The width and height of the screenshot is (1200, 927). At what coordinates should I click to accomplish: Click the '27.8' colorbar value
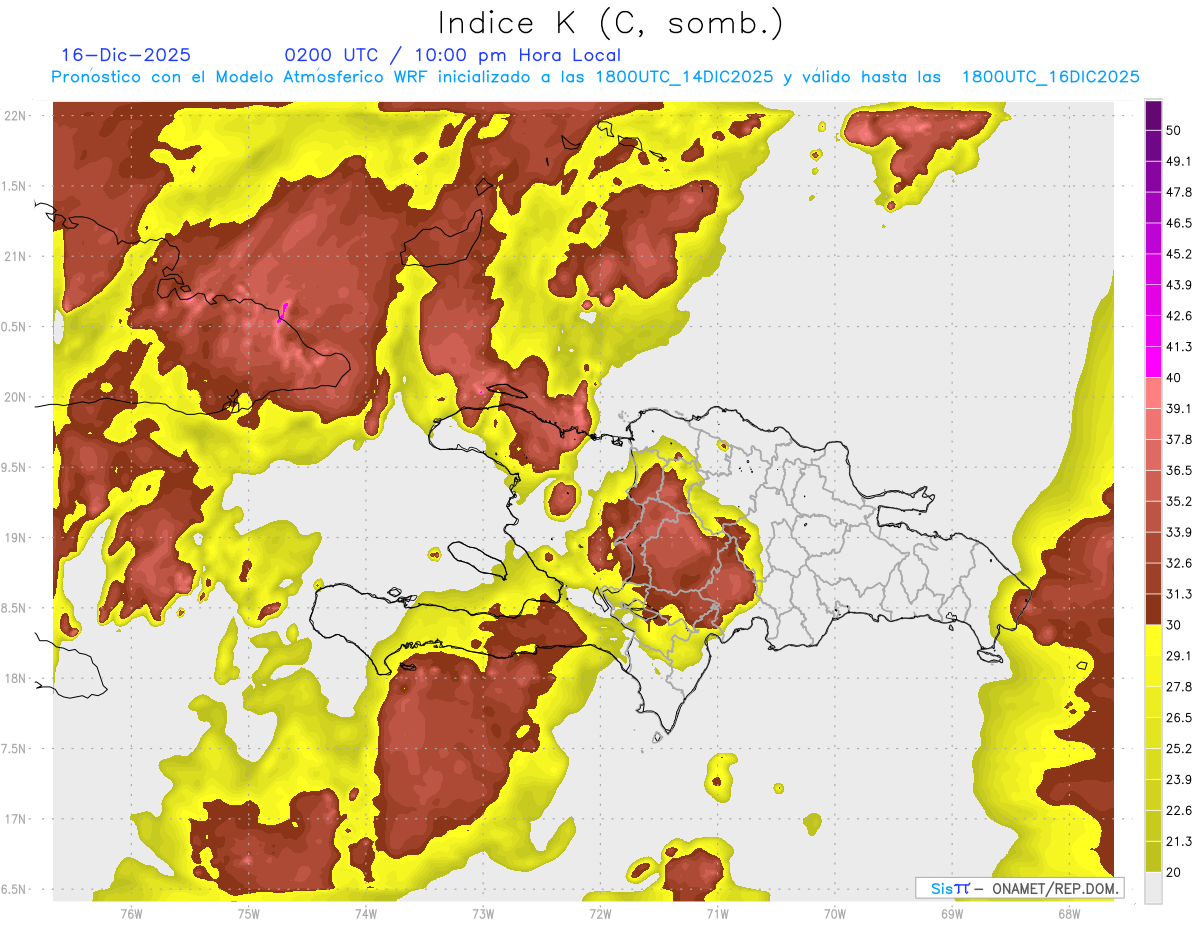1178,687
